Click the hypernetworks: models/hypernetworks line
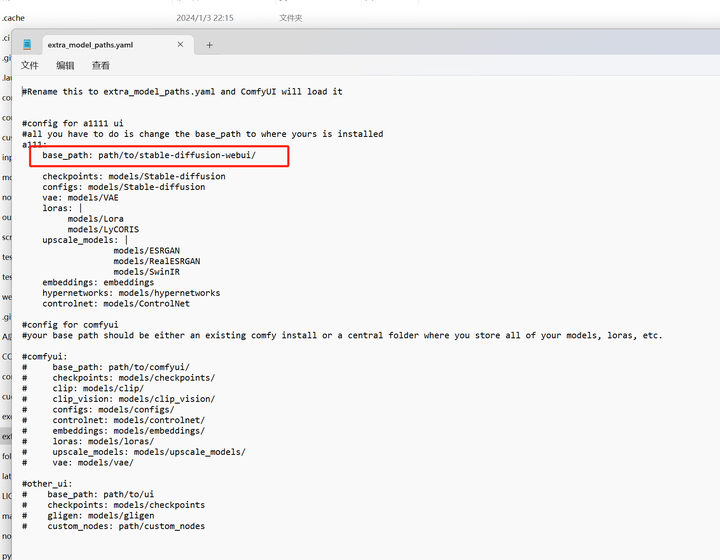 tap(131, 293)
